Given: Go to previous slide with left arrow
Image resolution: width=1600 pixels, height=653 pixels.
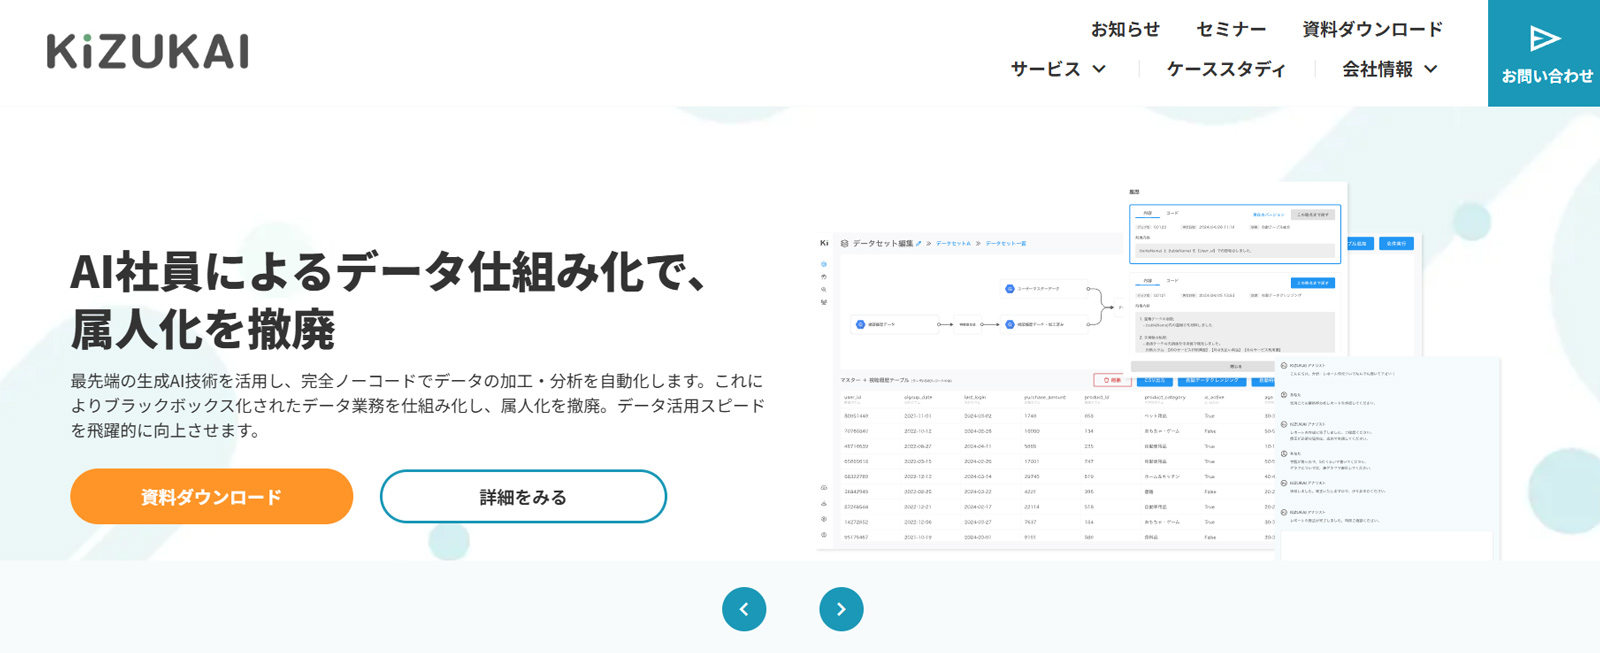Looking at the screenshot, I should click(744, 609).
